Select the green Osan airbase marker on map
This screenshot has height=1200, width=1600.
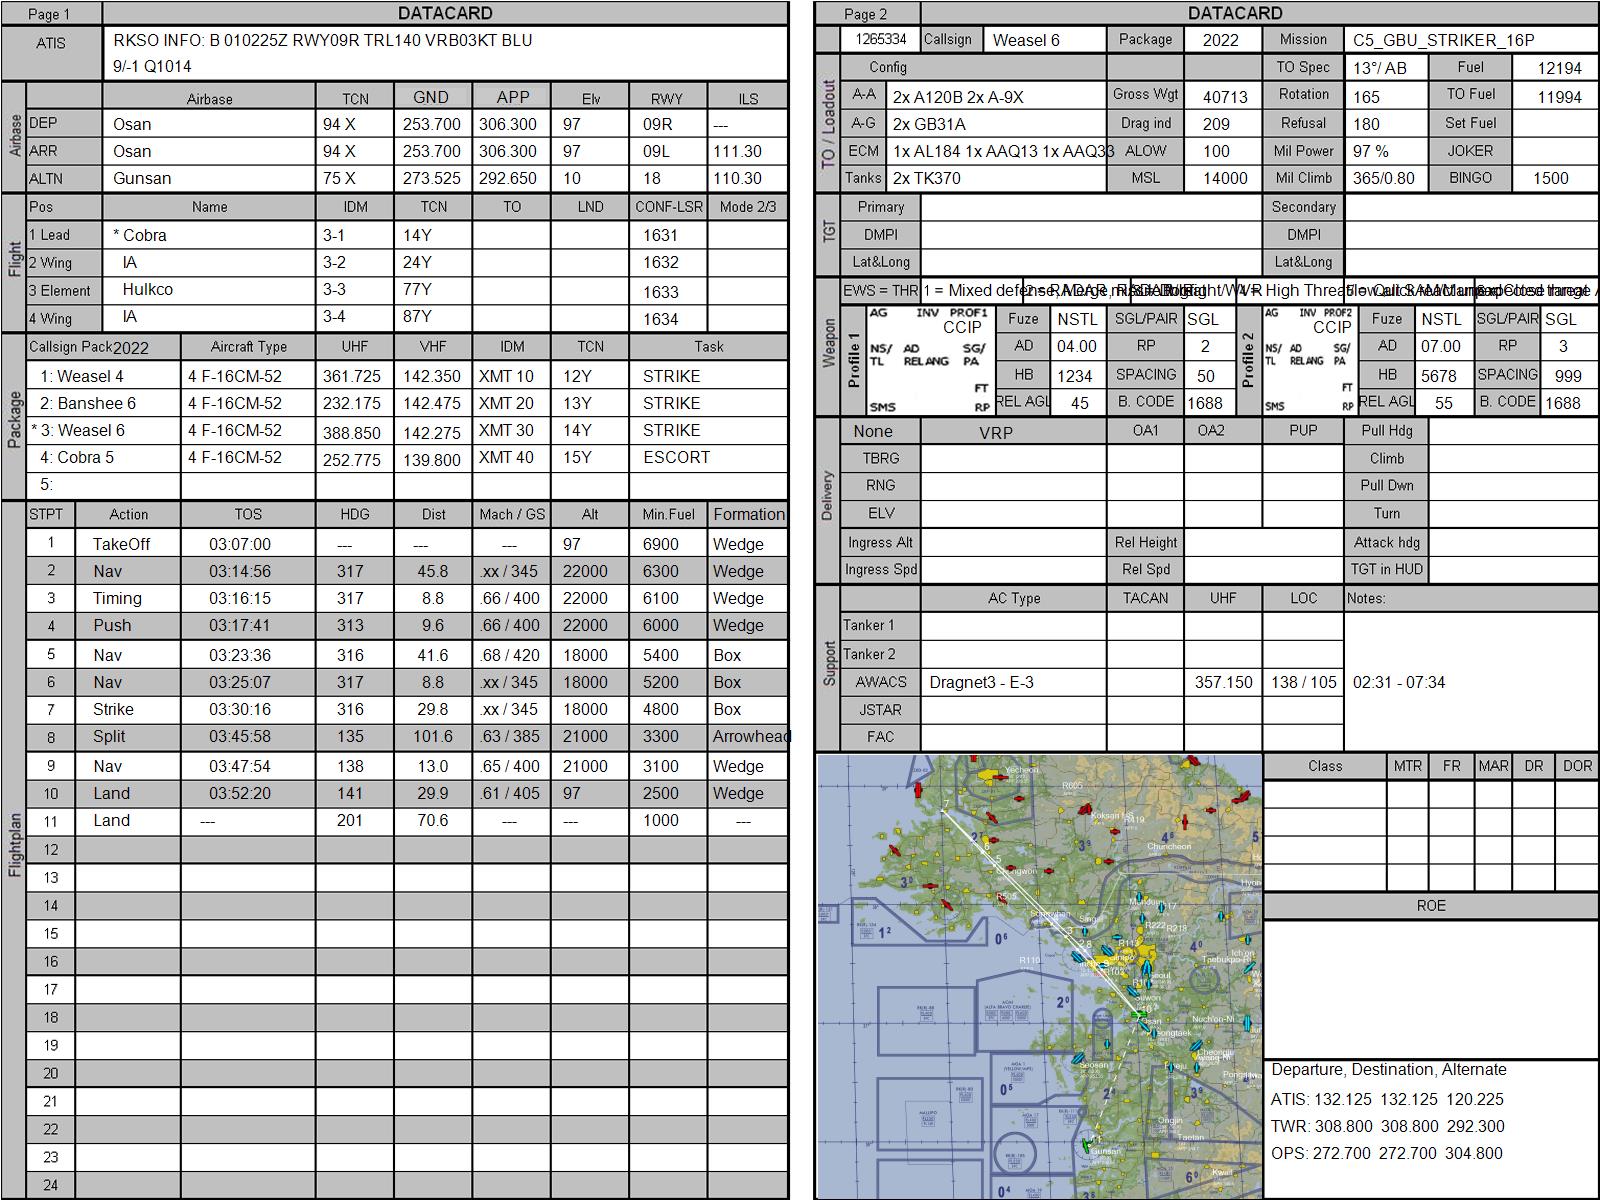(x=1141, y=1015)
